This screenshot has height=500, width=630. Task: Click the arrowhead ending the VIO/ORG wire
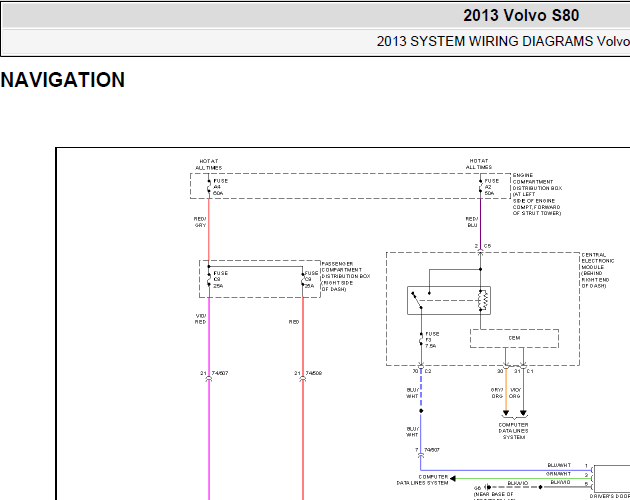523,413
